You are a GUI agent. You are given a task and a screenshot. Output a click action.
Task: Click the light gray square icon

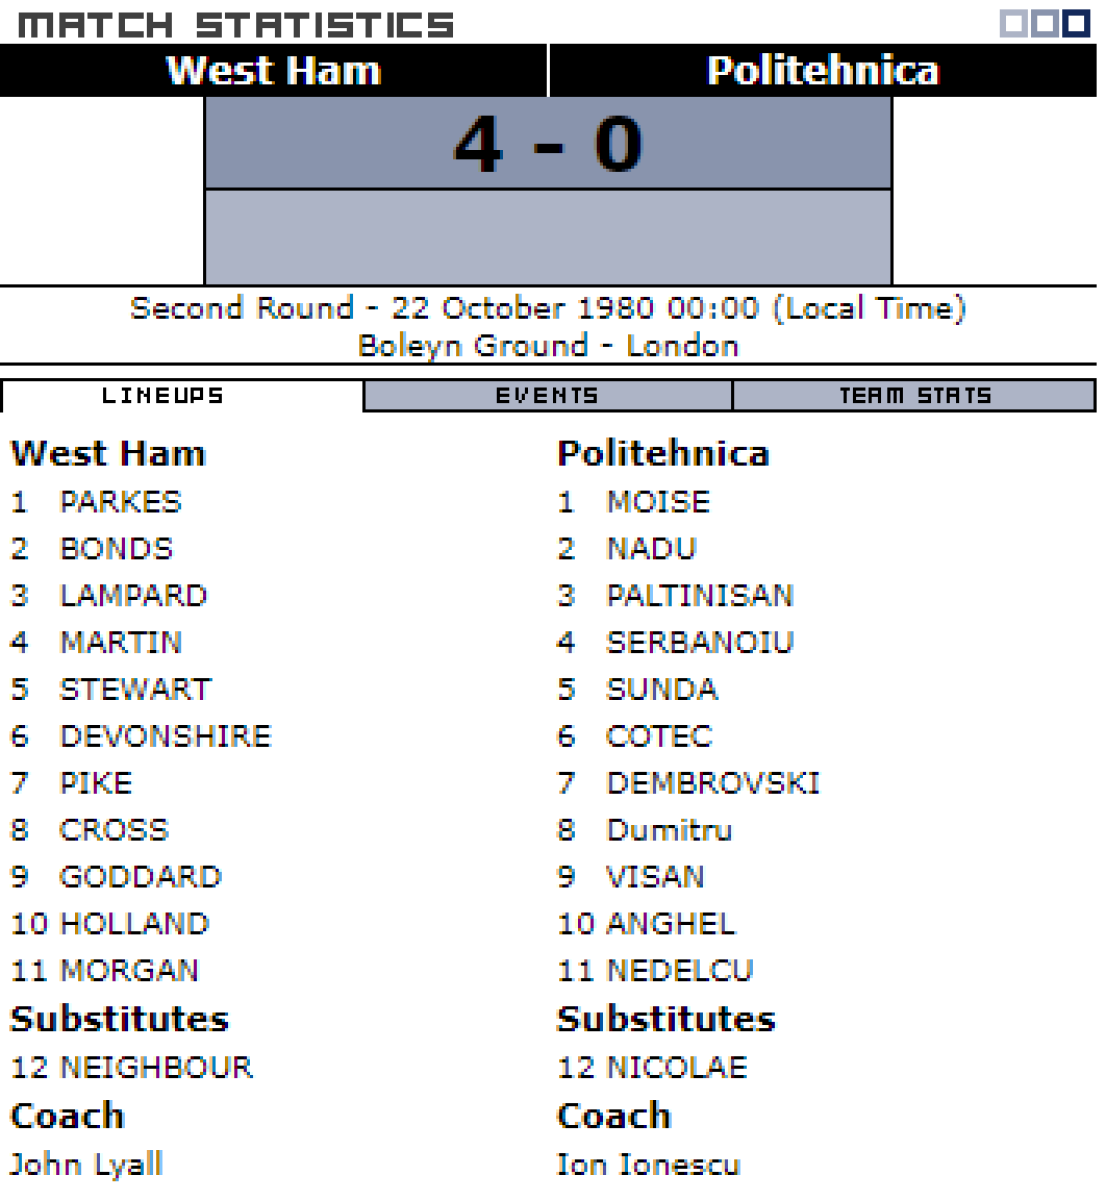click(x=1013, y=24)
